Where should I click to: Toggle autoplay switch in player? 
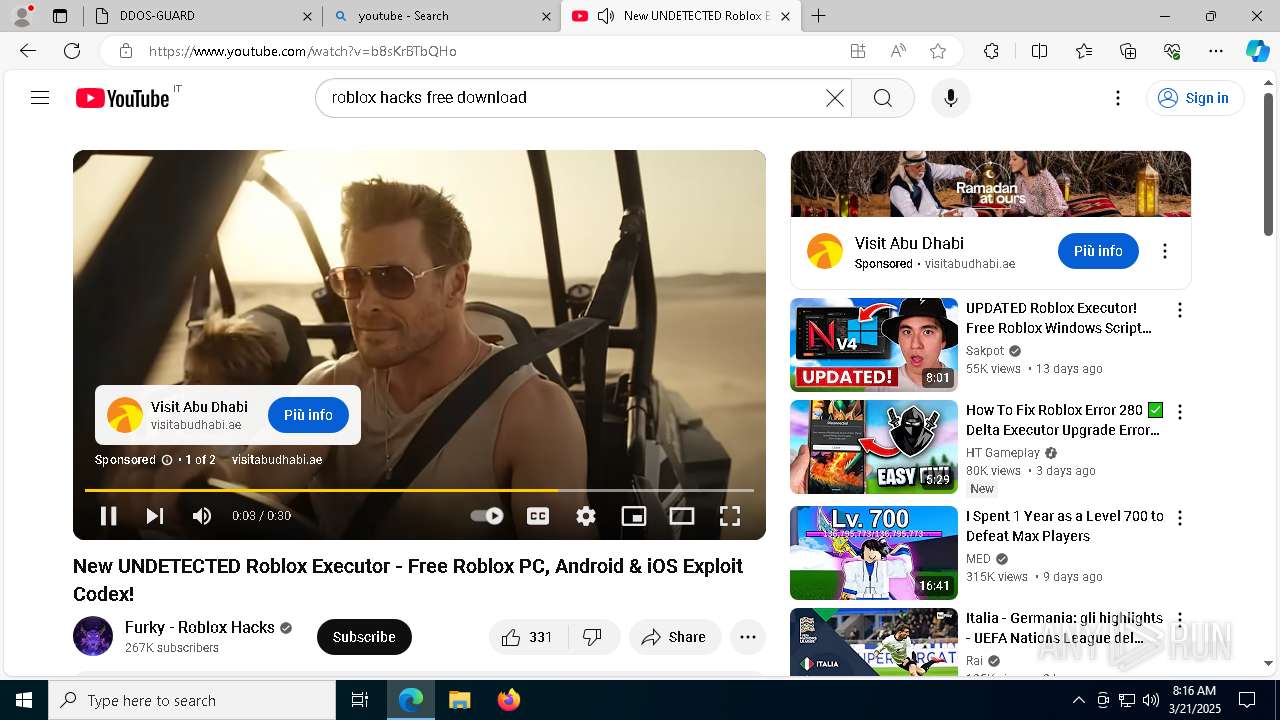pyautogui.click(x=487, y=516)
